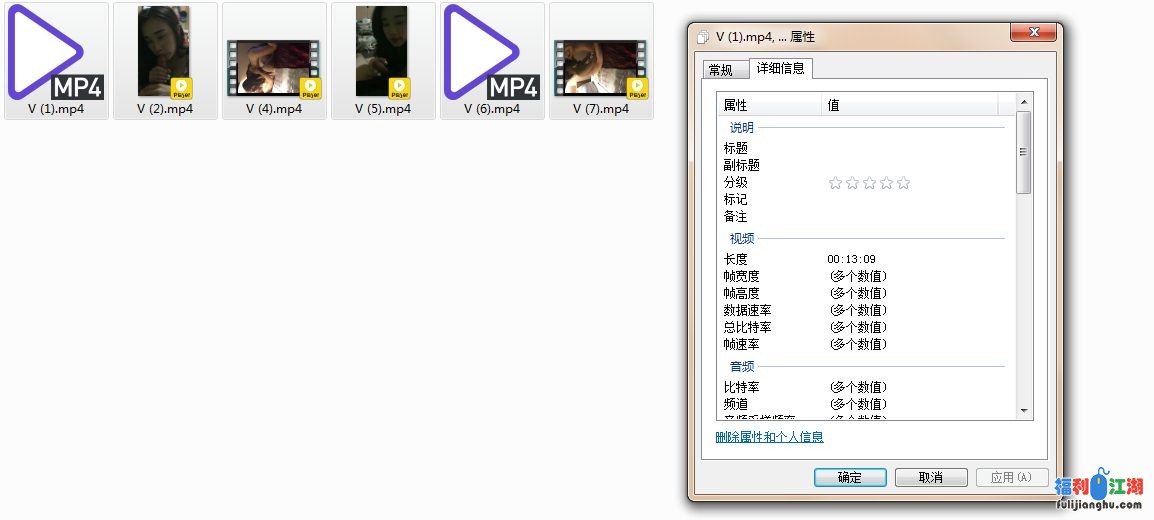The width and height of the screenshot is (1154, 520).
Task: Click the properties dialog title bar icon
Action: [x=703, y=37]
